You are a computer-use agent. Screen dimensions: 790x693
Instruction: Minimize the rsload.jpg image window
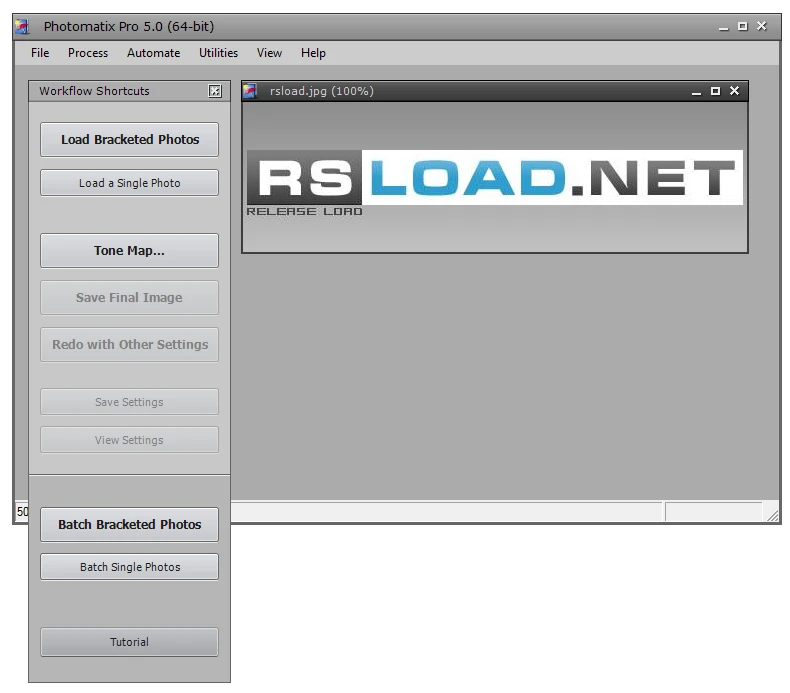(696, 91)
